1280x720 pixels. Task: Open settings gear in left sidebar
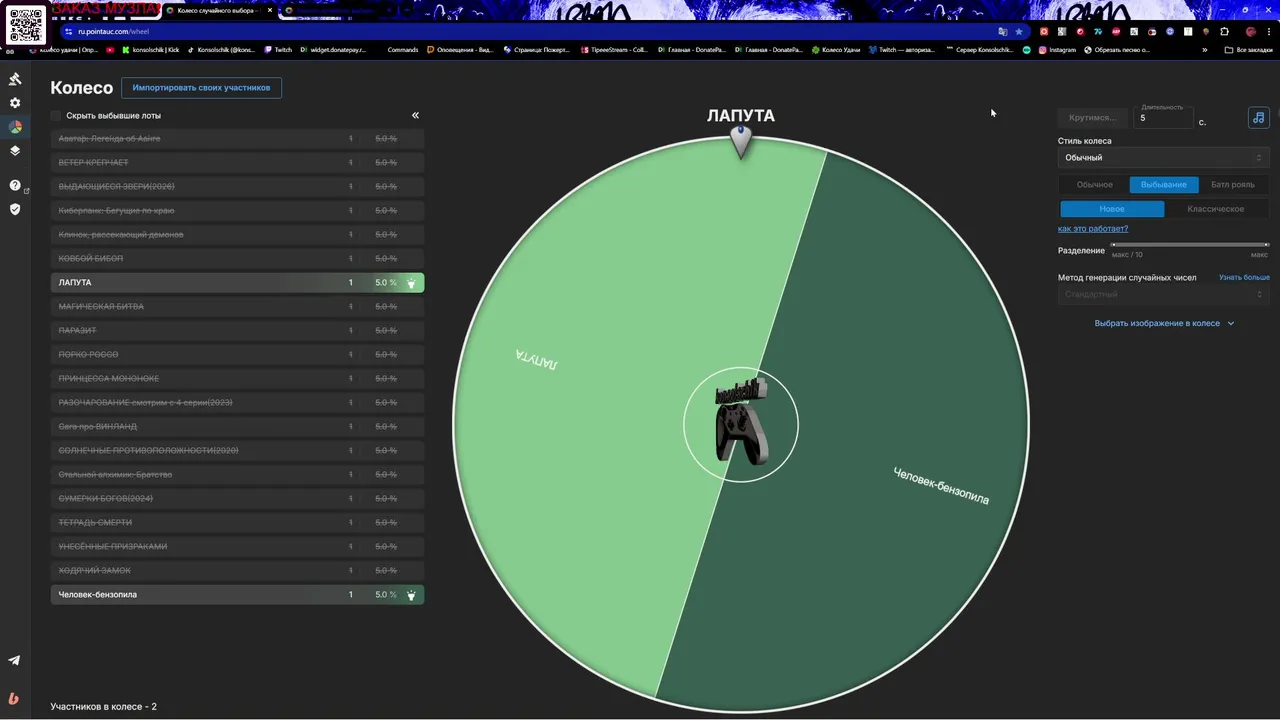tap(15, 103)
